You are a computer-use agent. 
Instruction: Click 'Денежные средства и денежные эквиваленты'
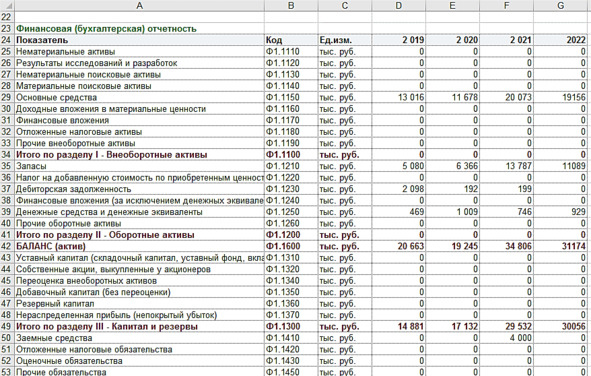(x=139, y=212)
